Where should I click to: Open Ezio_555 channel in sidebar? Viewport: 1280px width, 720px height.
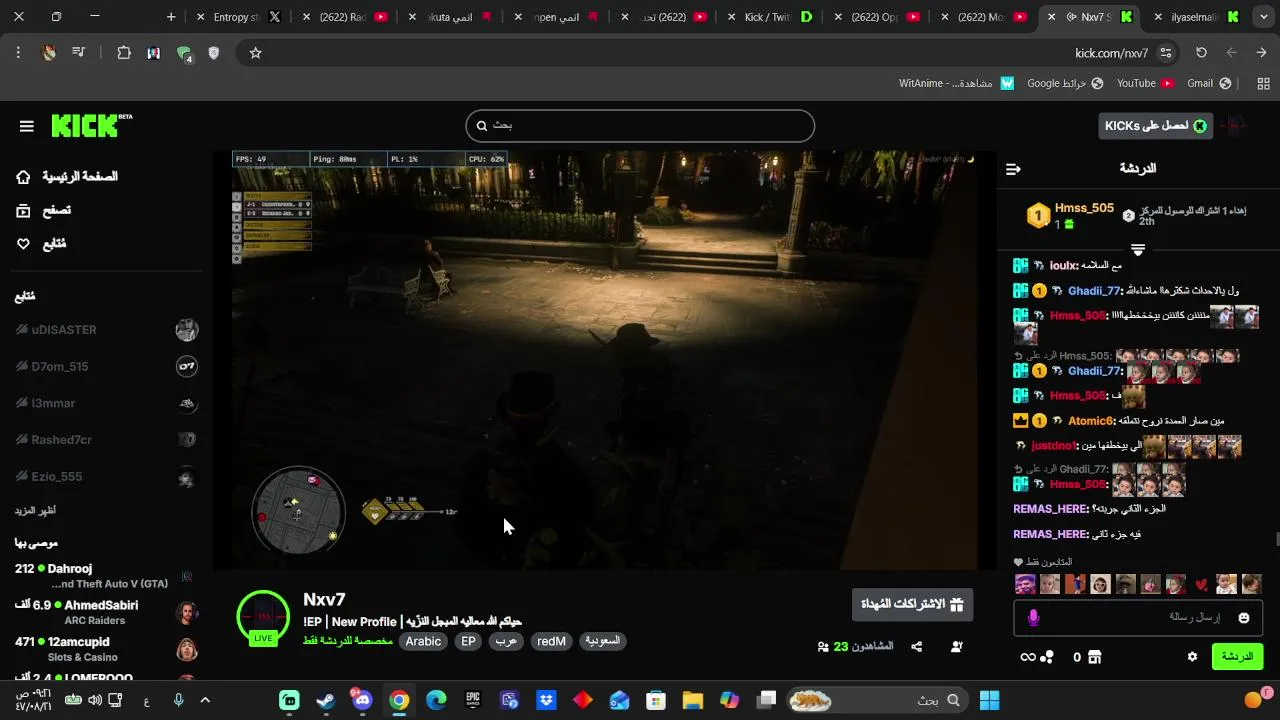click(106, 477)
